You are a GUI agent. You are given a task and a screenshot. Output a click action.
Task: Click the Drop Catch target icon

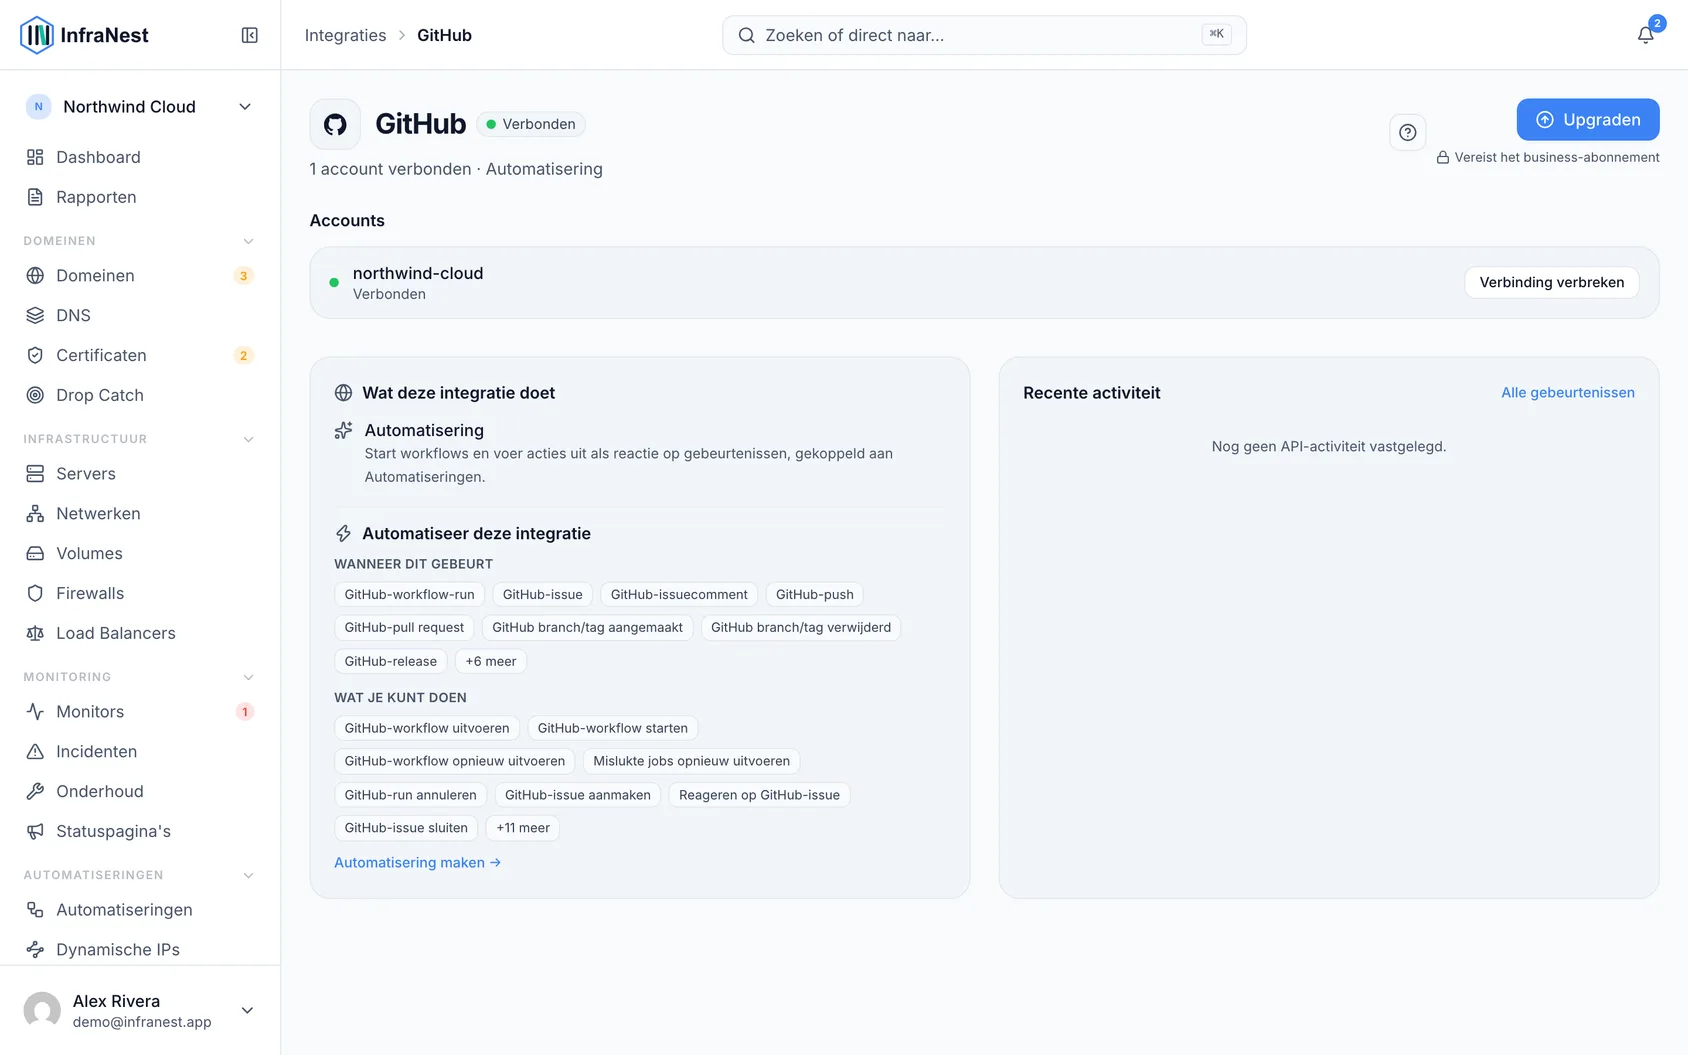35,395
